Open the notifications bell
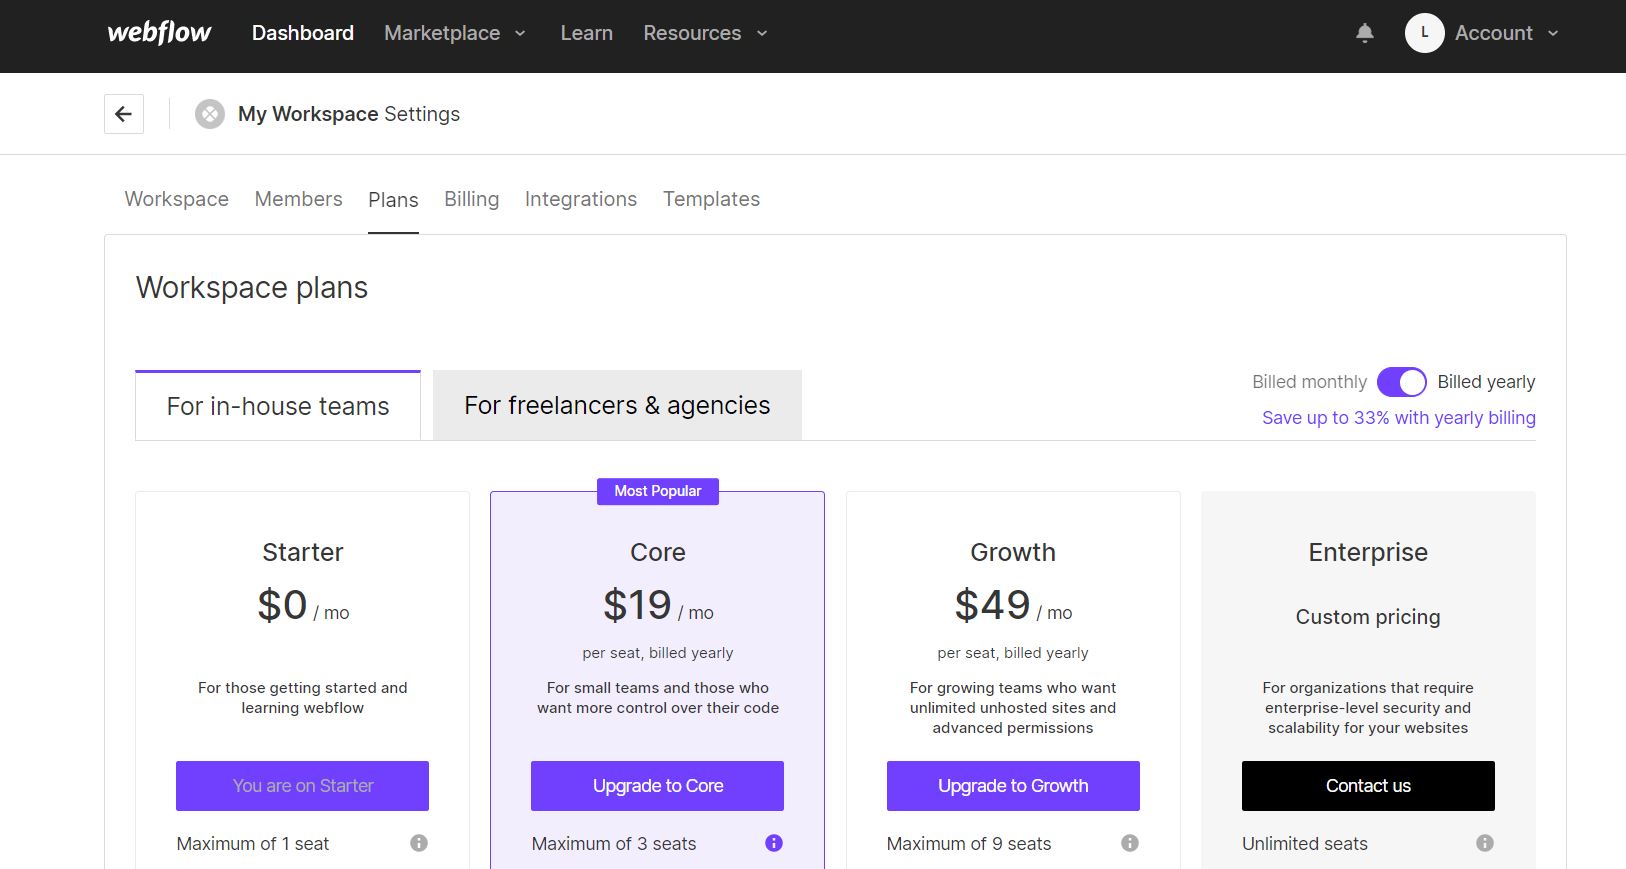 click(x=1365, y=33)
